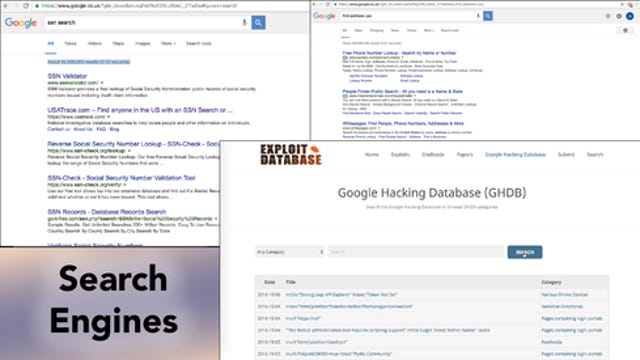Viewport: 640px width, 360px height.
Task: Open Footholds category link in GHDB table
Action: click(x=552, y=342)
